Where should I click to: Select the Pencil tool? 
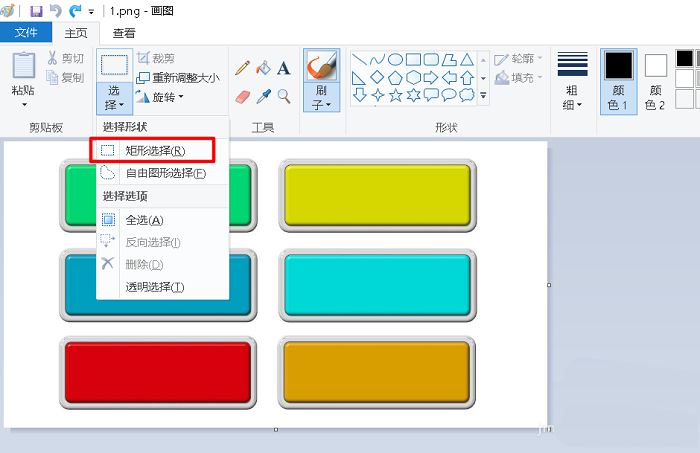coord(242,68)
